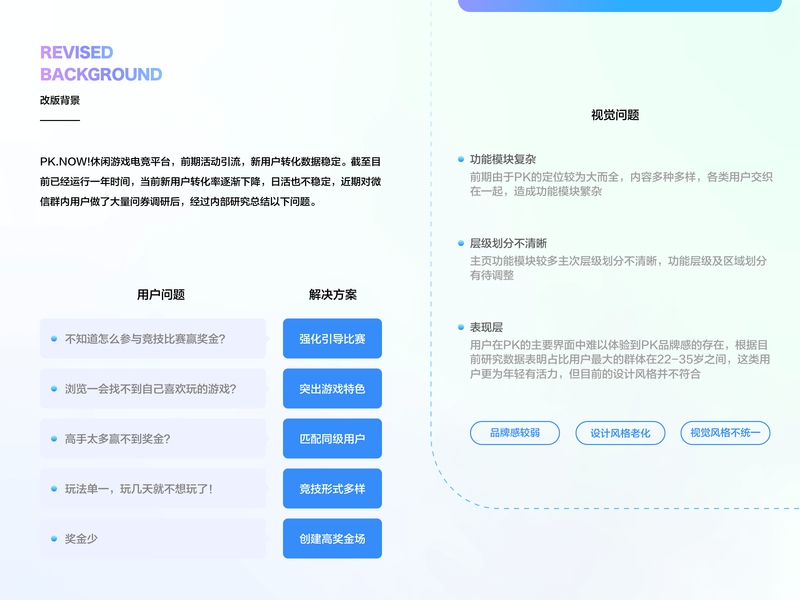Select the 层级划分不清晰 bullet title
Image resolution: width=800 pixels, height=600 pixels.
508,243
